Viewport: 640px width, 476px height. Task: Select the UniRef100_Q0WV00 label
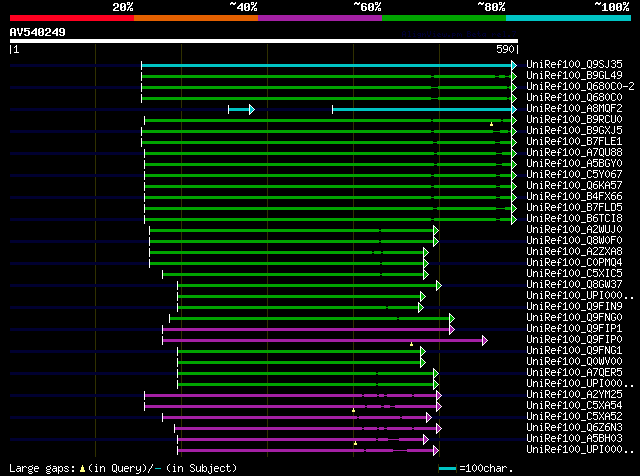pos(574,362)
